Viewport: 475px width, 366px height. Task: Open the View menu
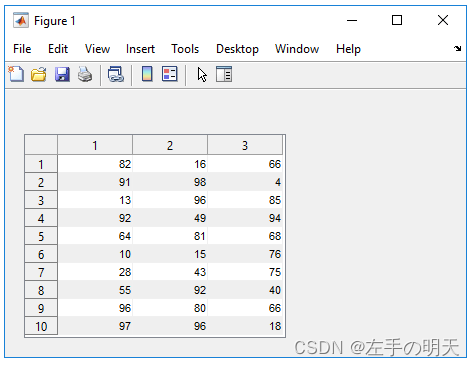97,49
